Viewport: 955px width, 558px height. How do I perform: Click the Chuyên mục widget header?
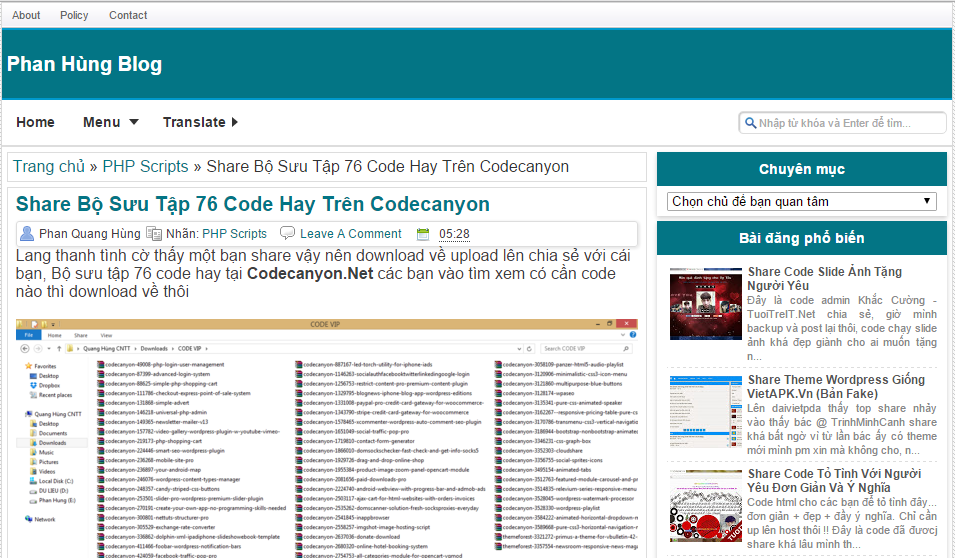click(x=802, y=169)
